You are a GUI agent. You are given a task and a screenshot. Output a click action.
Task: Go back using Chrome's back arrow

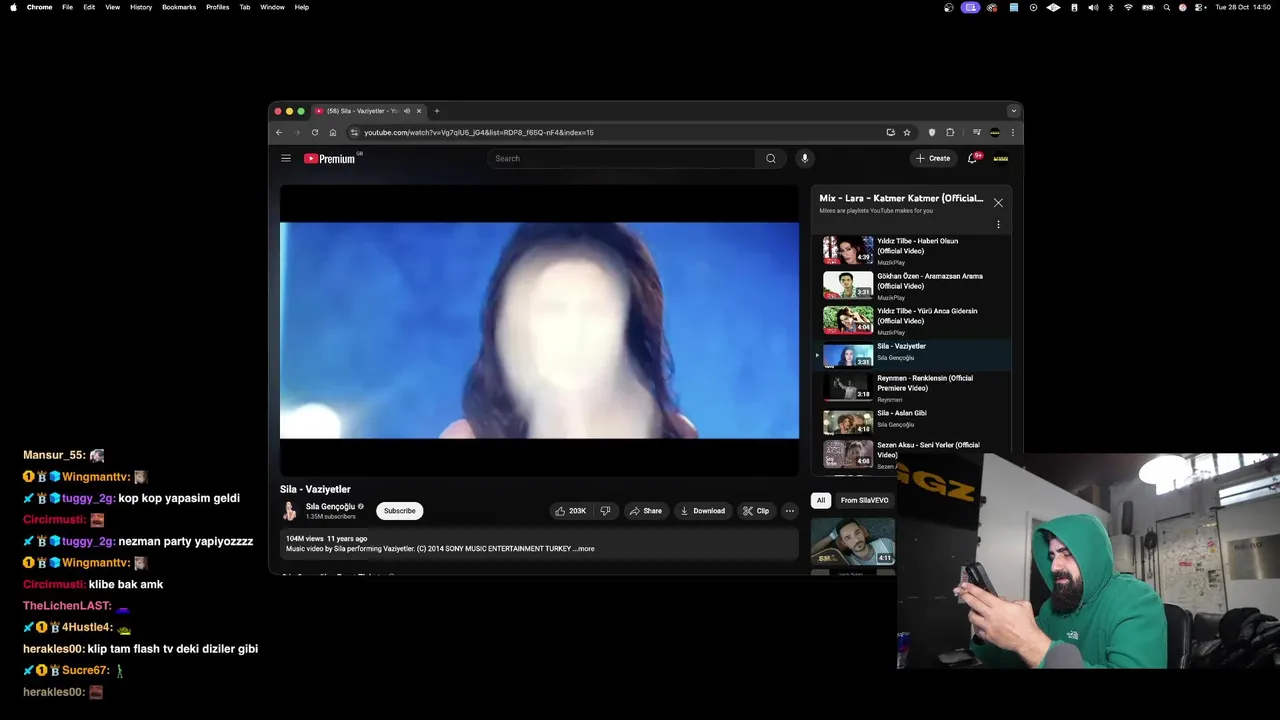pos(279,132)
